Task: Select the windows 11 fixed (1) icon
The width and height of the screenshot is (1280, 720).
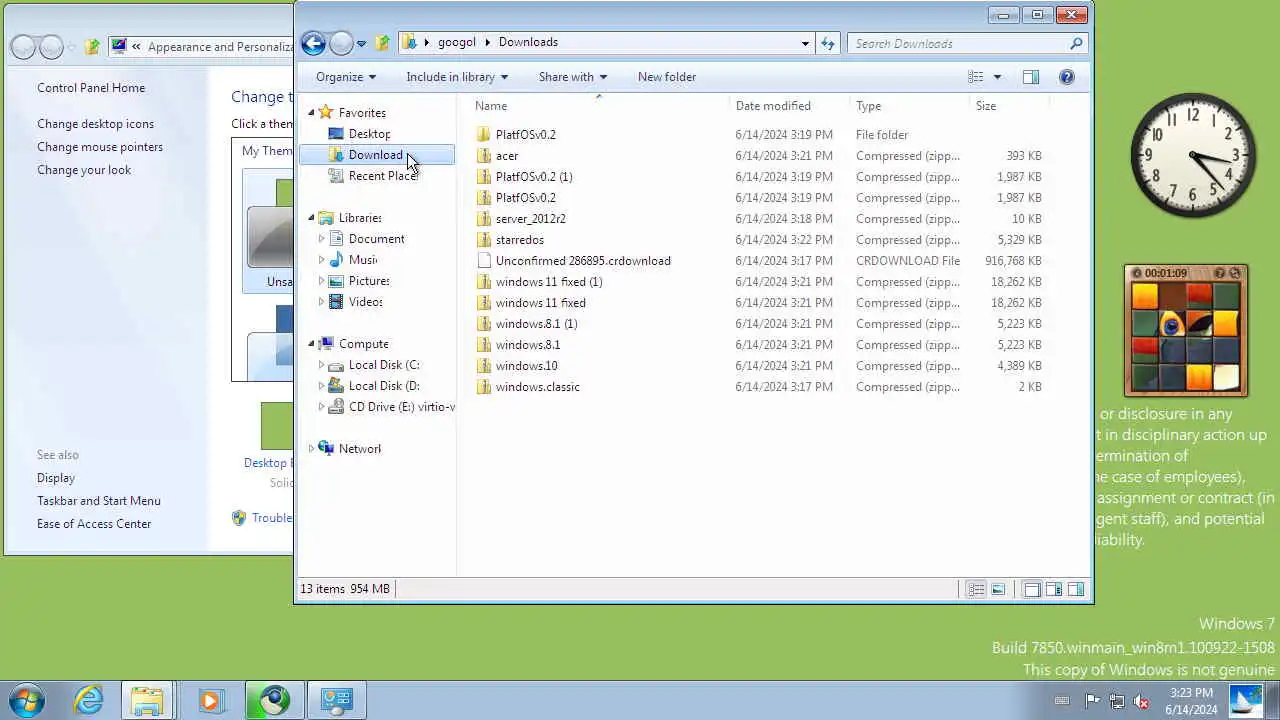Action: pos(484,282)
